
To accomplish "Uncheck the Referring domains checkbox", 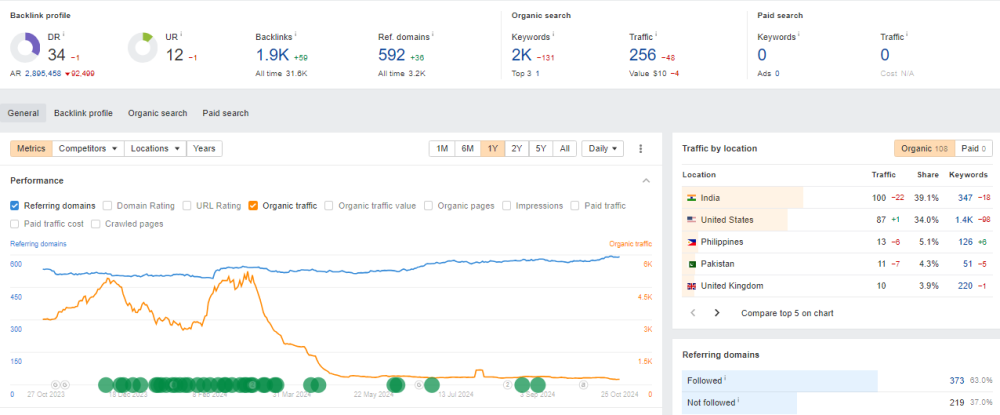I will tap(14, 206).
